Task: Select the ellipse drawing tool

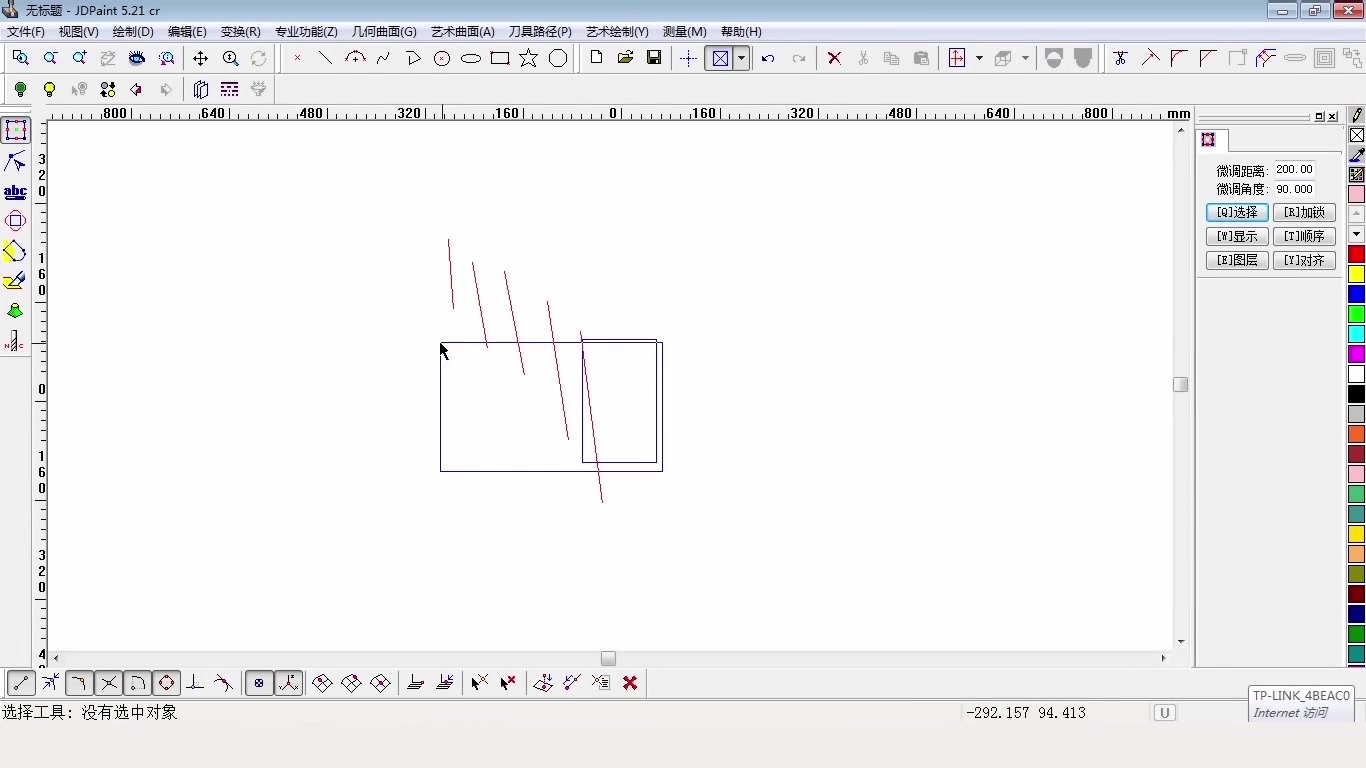Action: [x=471, y=58]
